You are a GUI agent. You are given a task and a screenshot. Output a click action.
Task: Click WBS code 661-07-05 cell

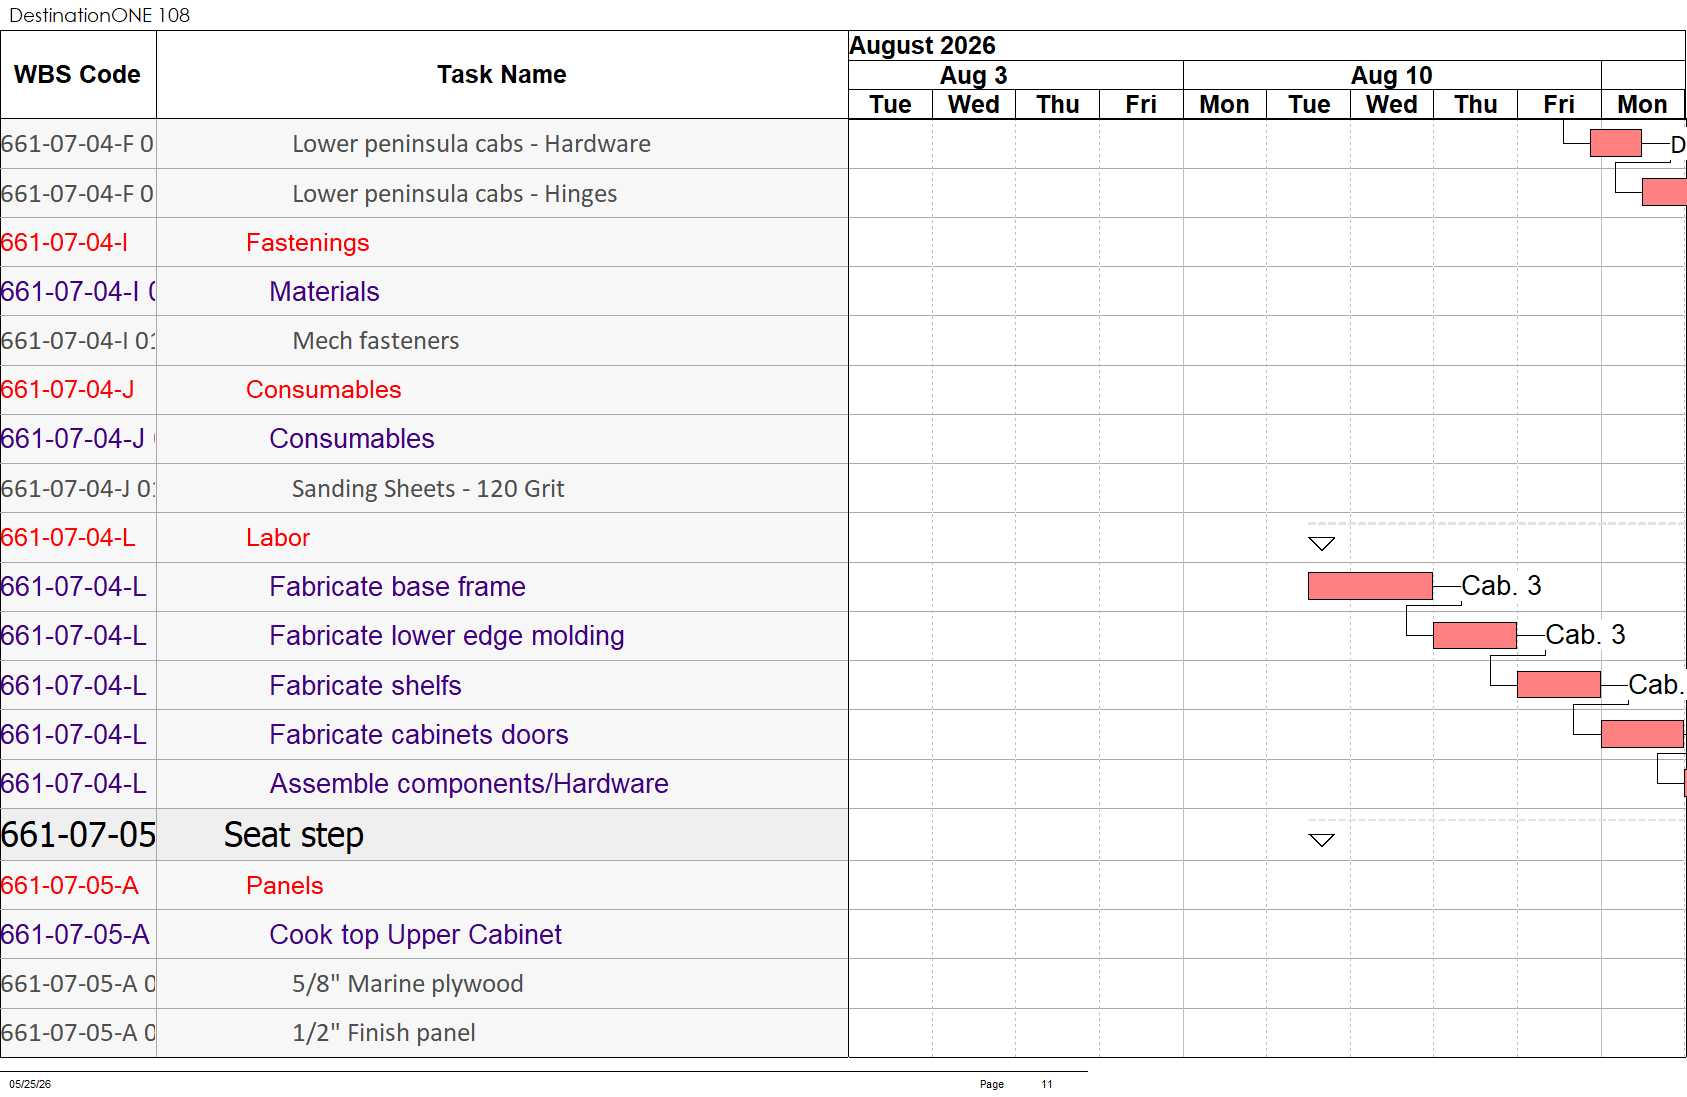point(78,835)
